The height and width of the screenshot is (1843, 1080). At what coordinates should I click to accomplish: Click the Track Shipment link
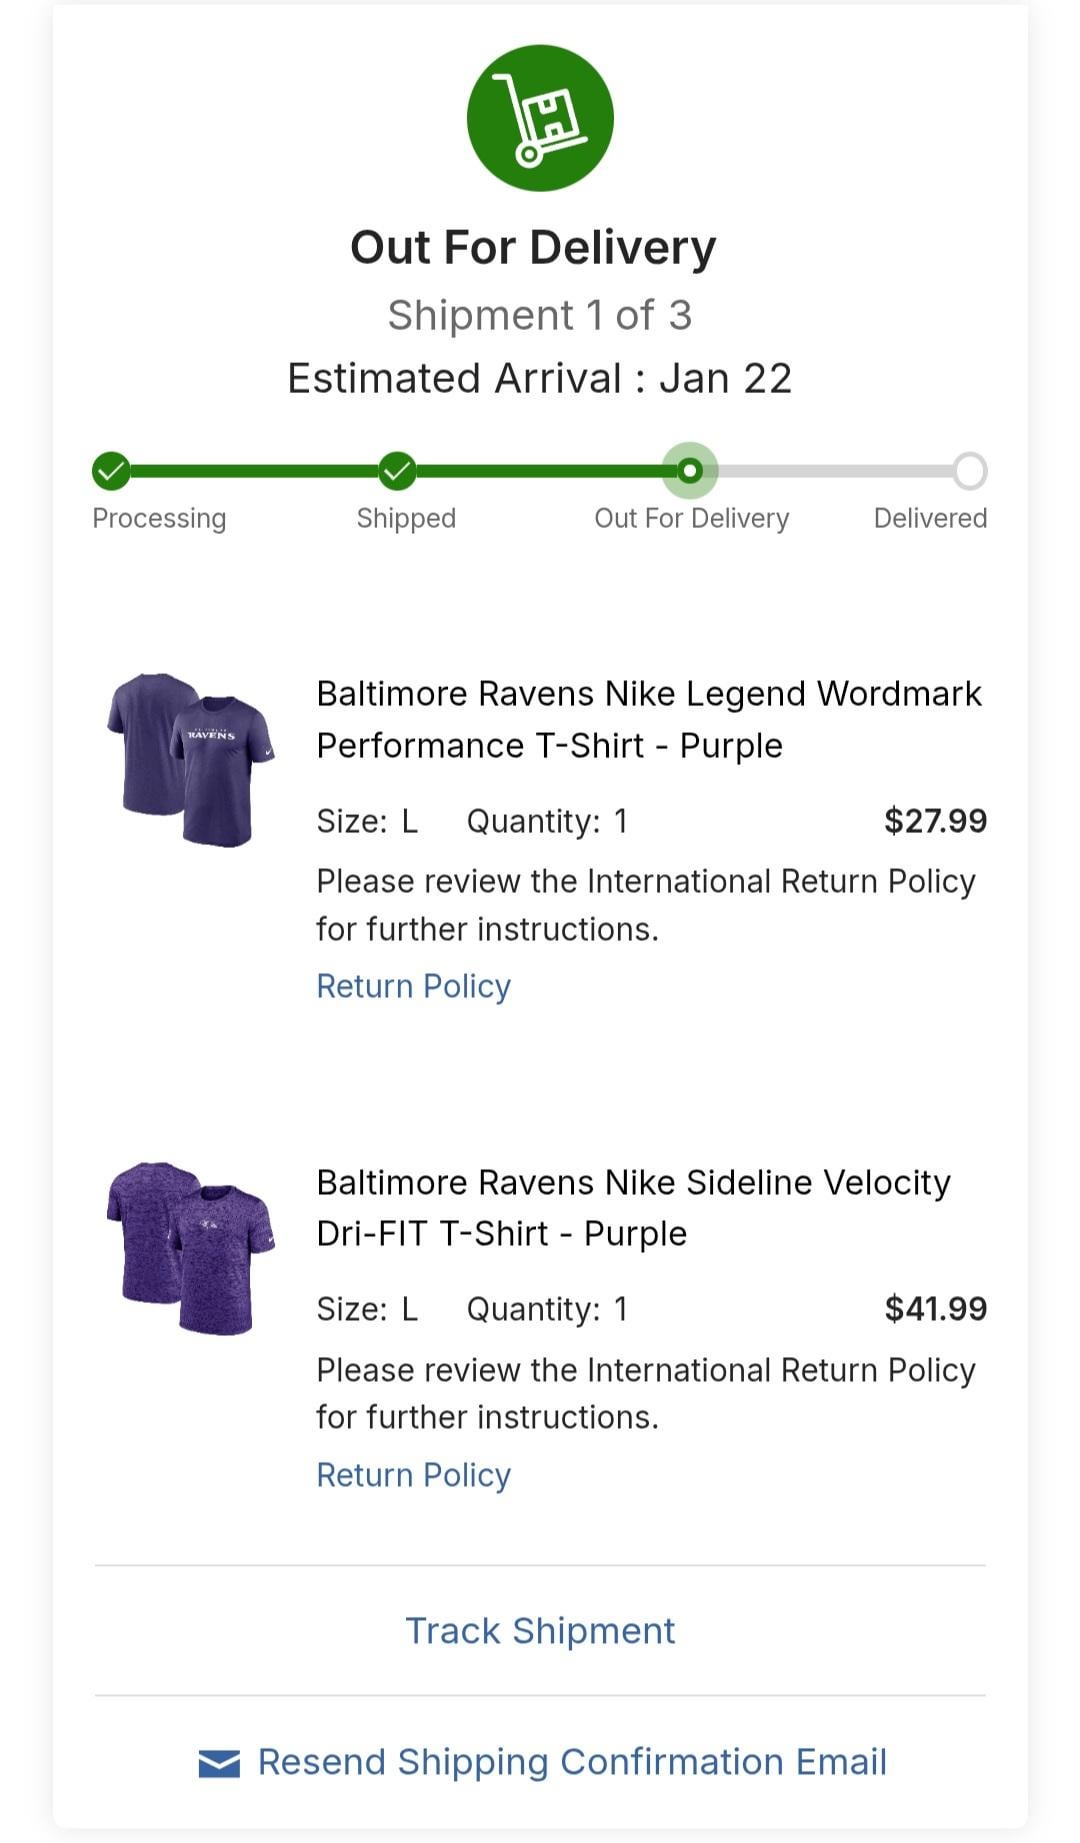point(540,1631)
